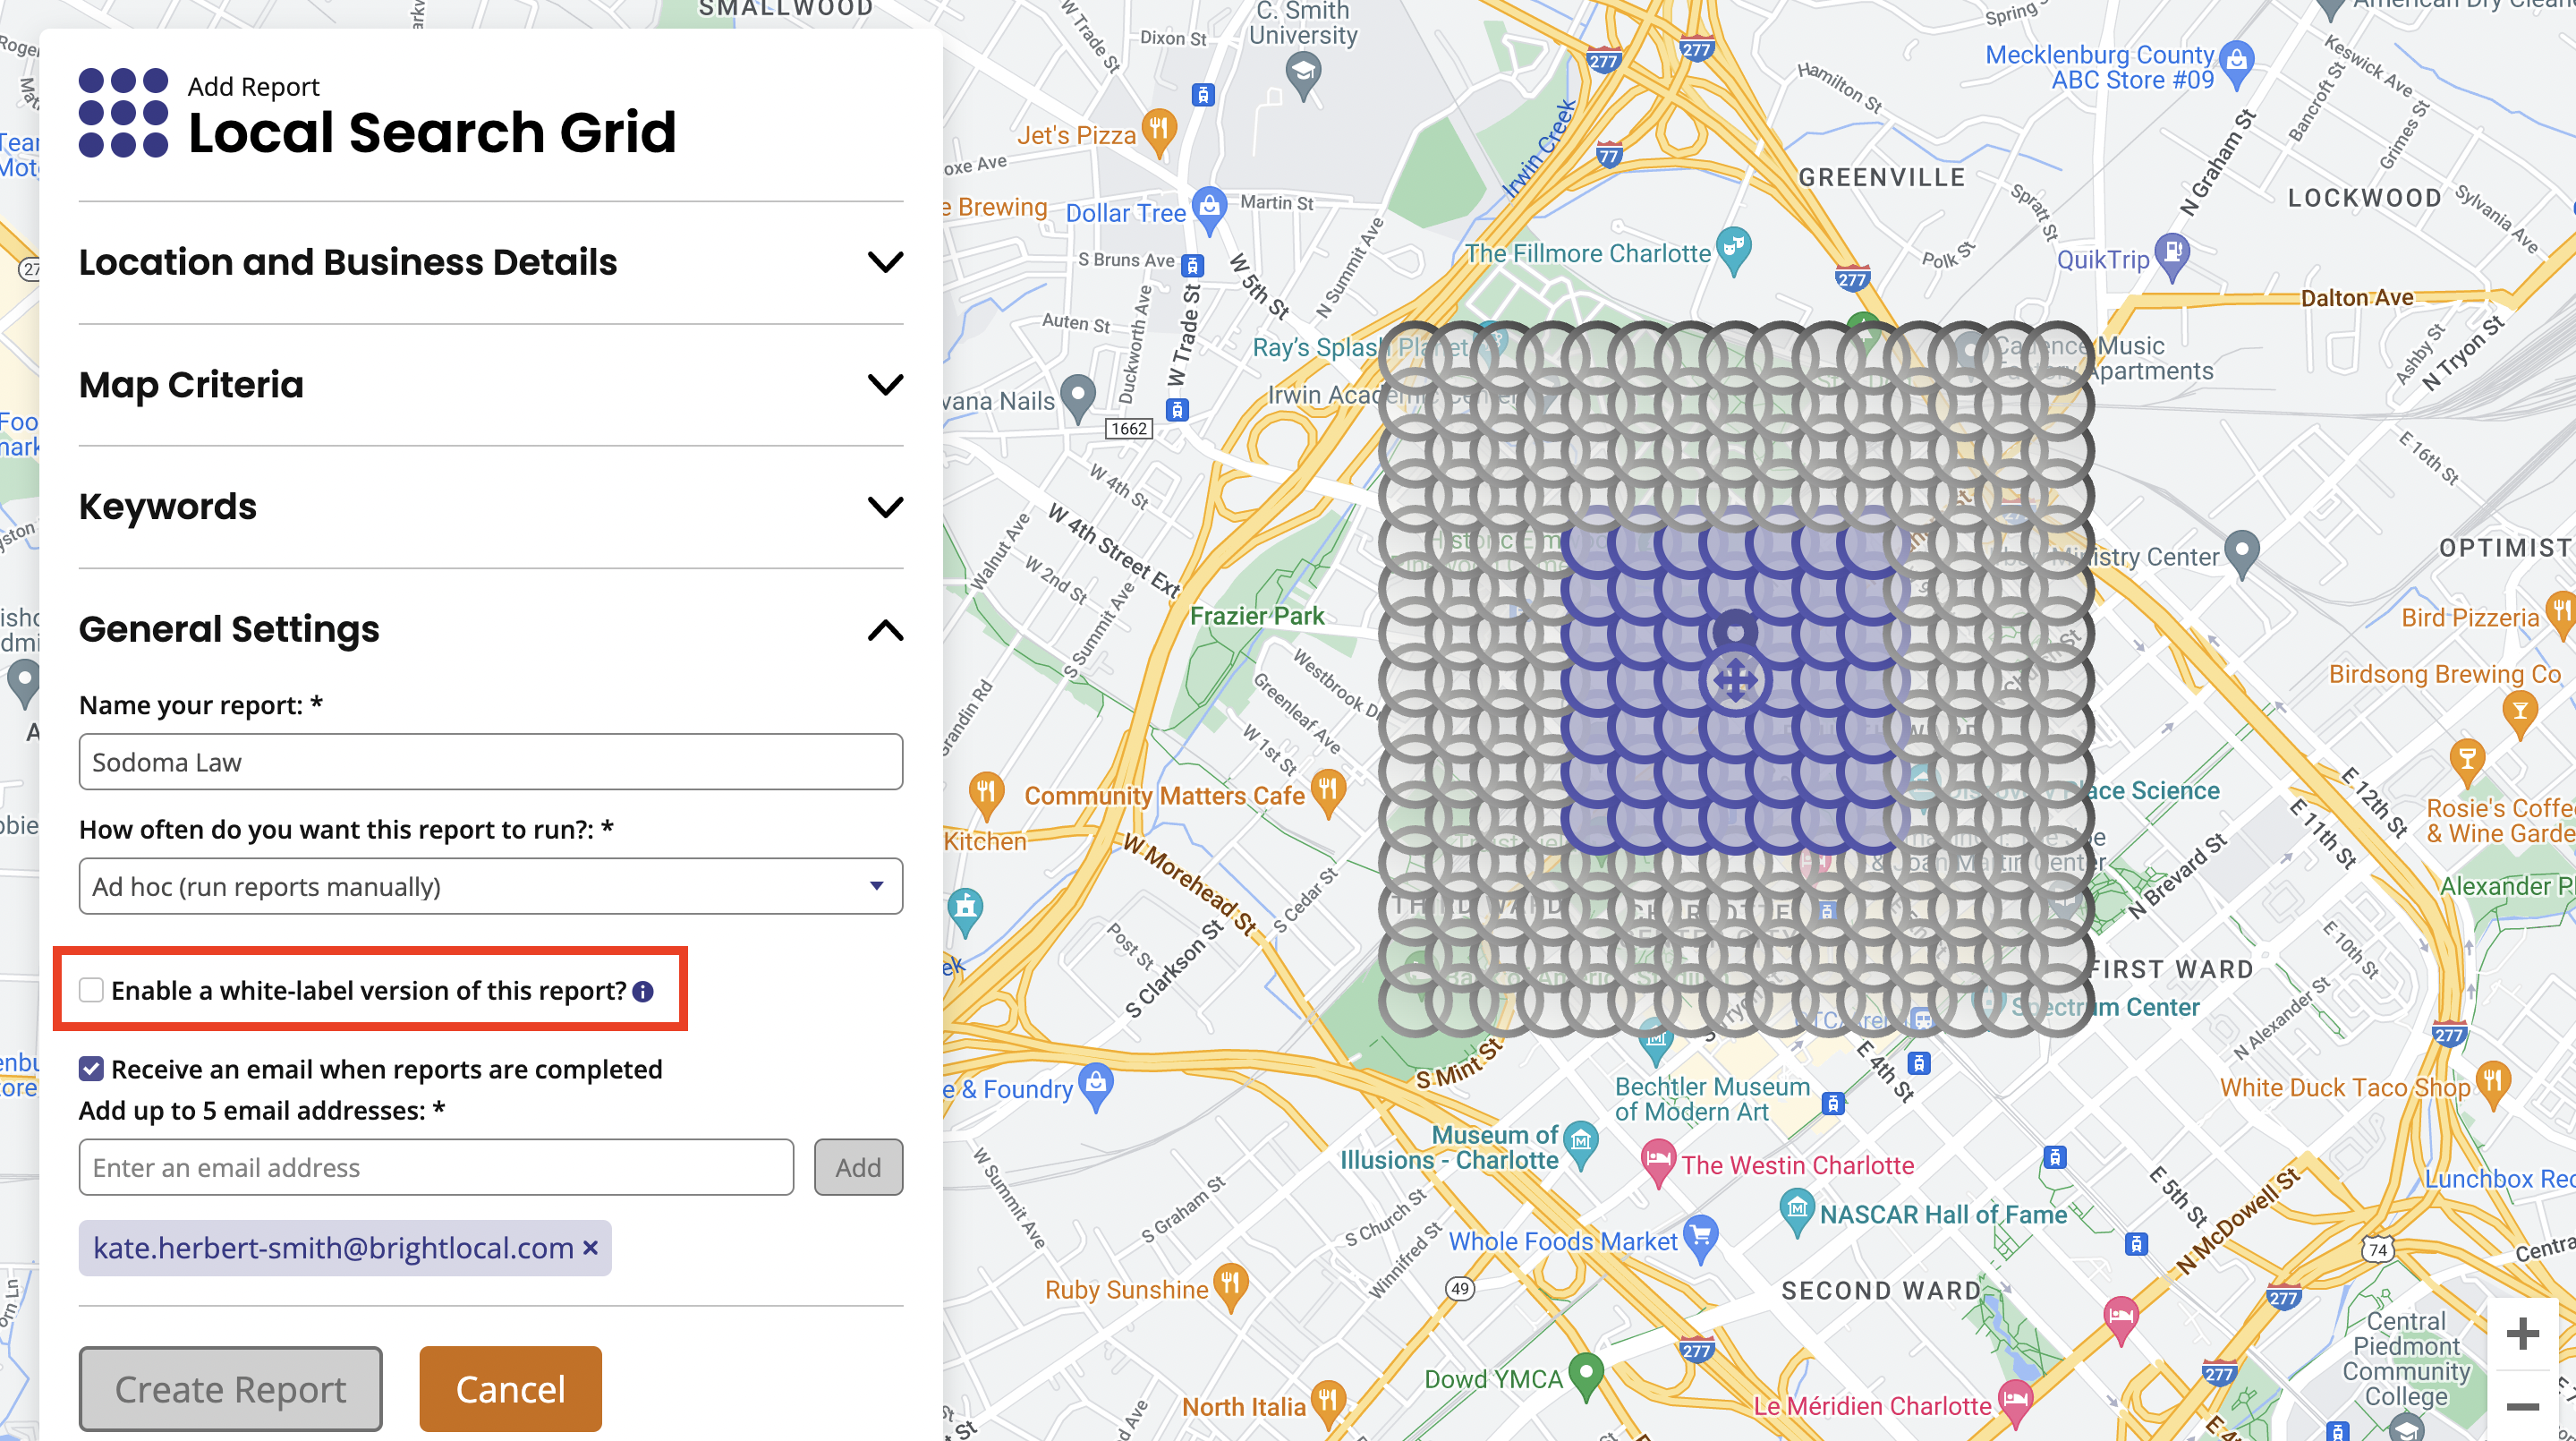2576x1441 pixels.
Task: Click Create Report button
Action: click(230, 1389)
